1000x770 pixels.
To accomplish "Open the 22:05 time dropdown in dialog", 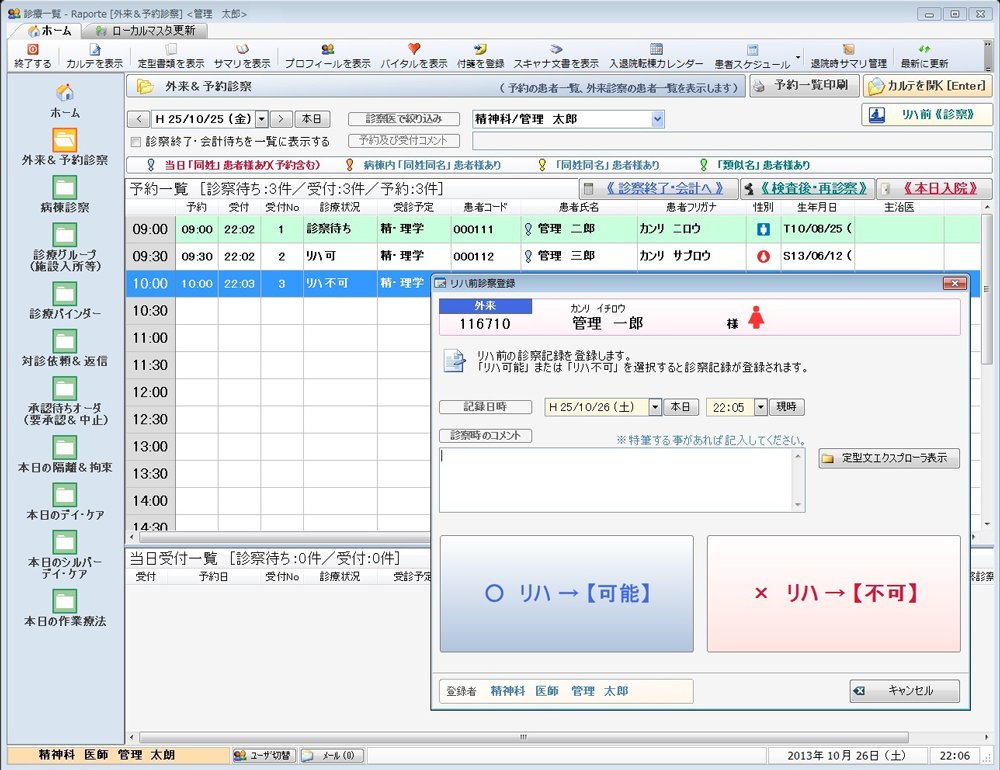I will point(760,407).
